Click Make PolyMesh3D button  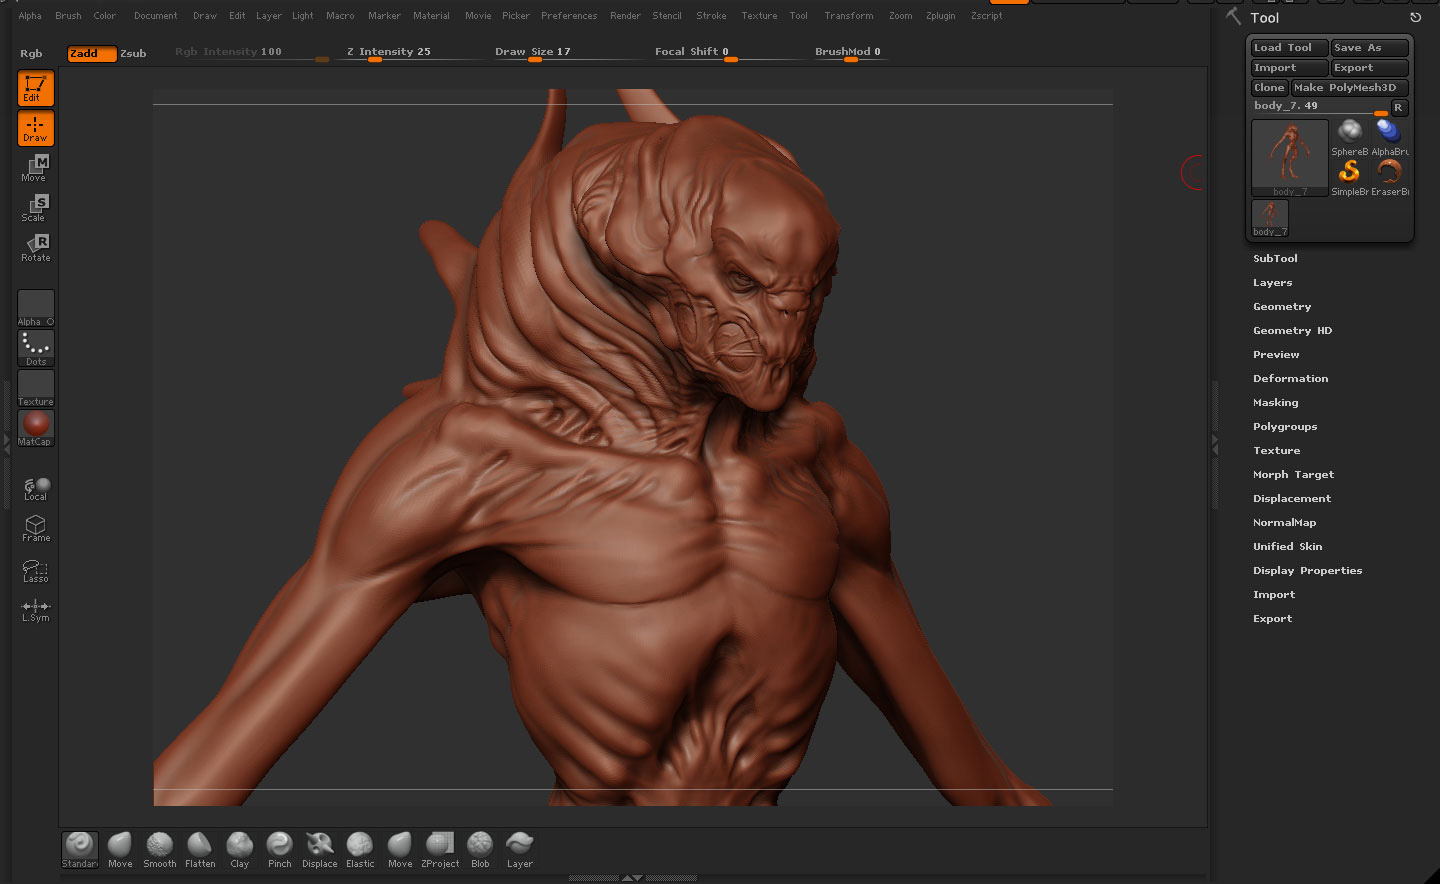tap(1349, 87)
